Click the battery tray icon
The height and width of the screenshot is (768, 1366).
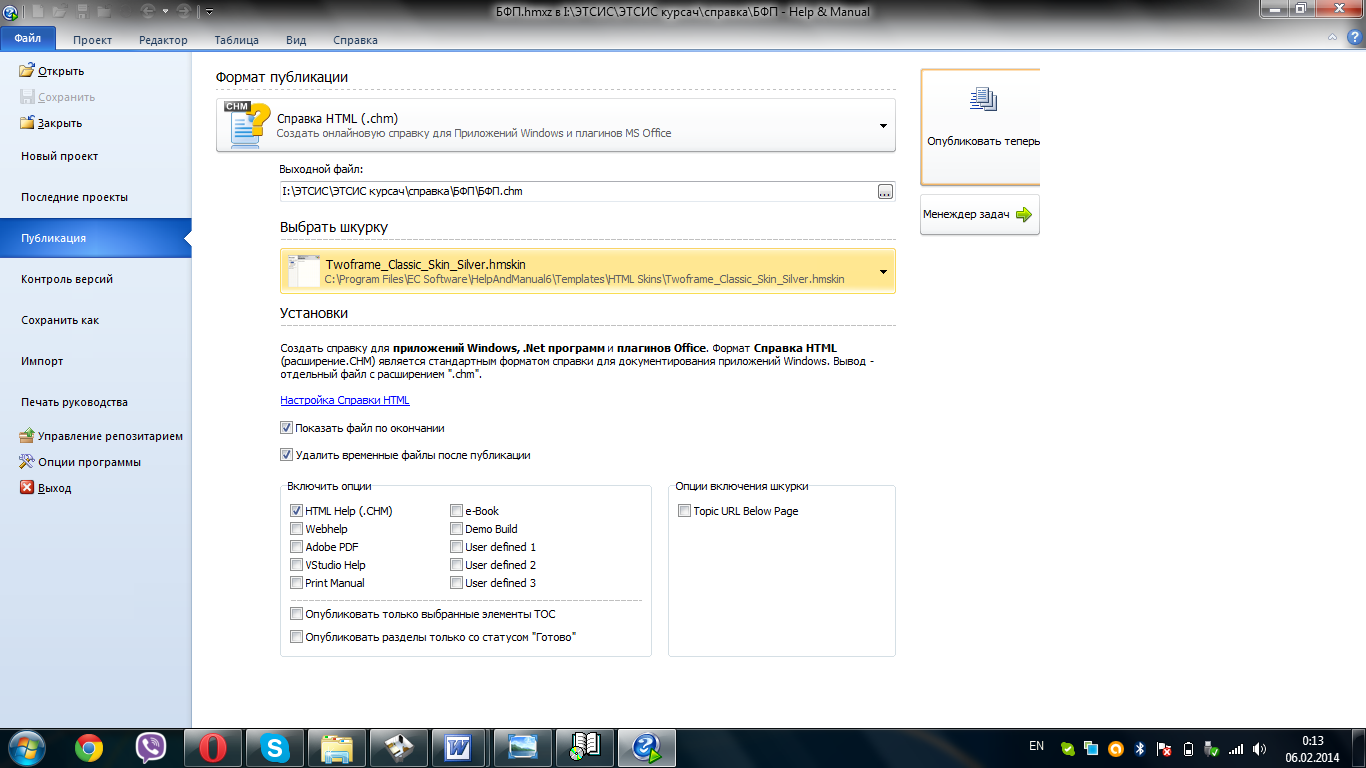point(1188,748)
